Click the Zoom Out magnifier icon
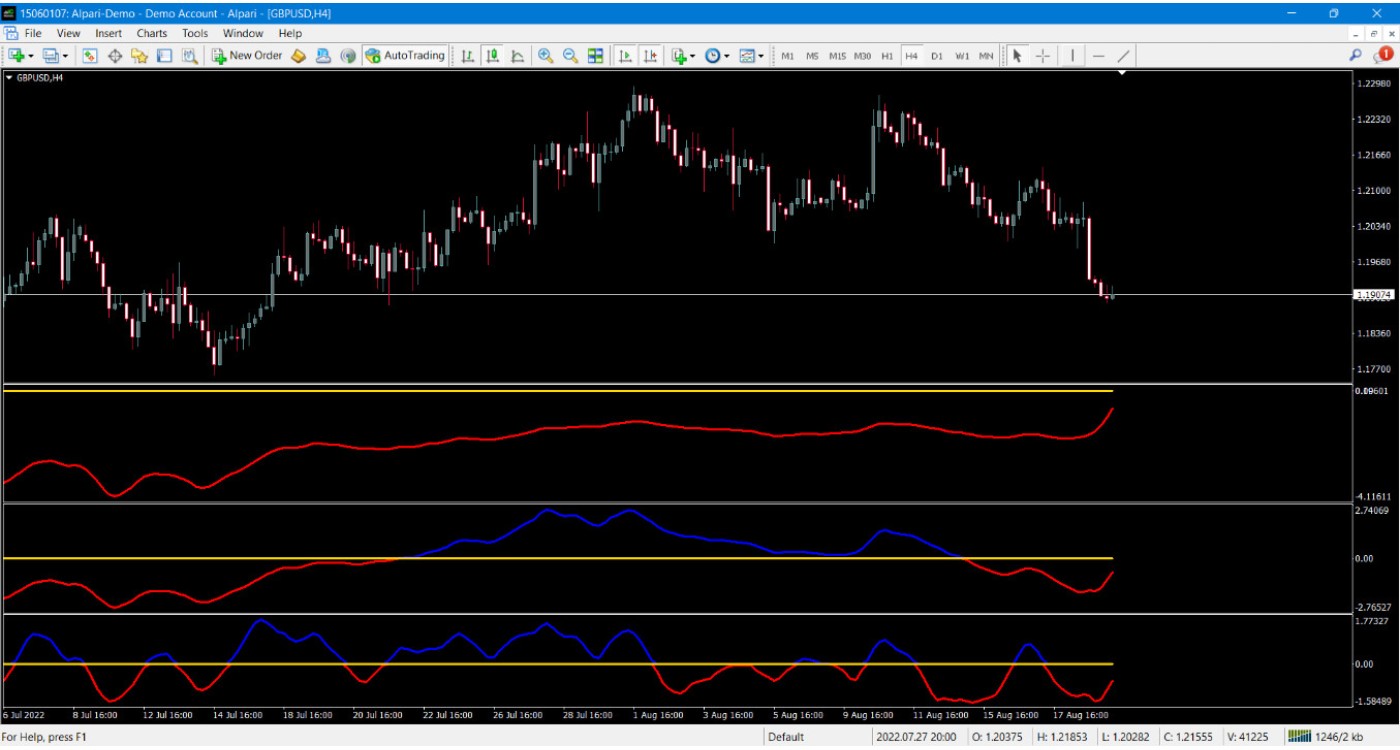 pos(570,56)
